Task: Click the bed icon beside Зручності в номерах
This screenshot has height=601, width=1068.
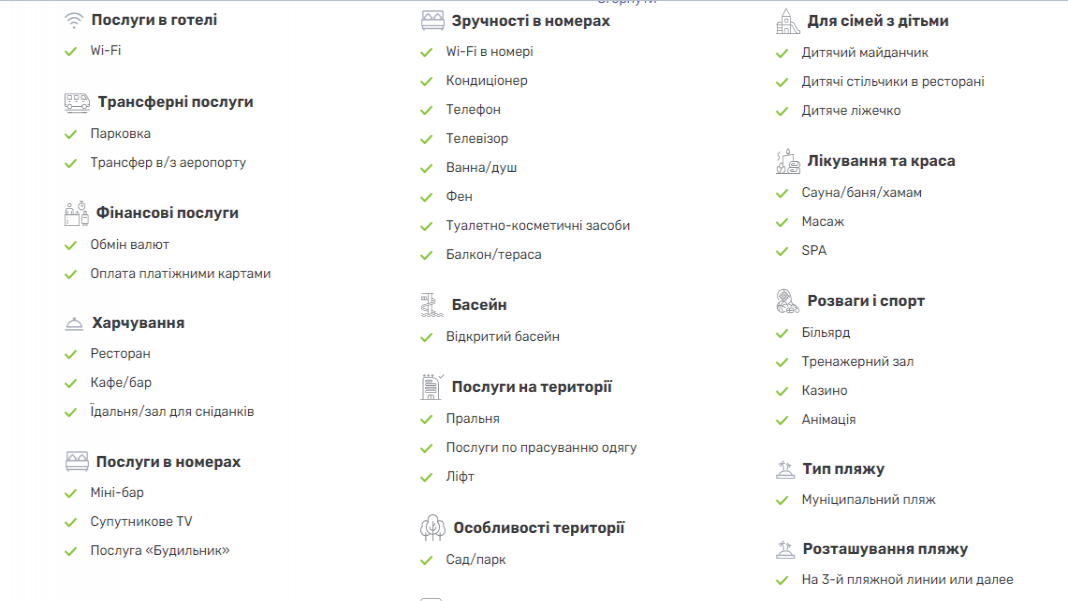Action: pyautogui.click(x=433, y=21)
